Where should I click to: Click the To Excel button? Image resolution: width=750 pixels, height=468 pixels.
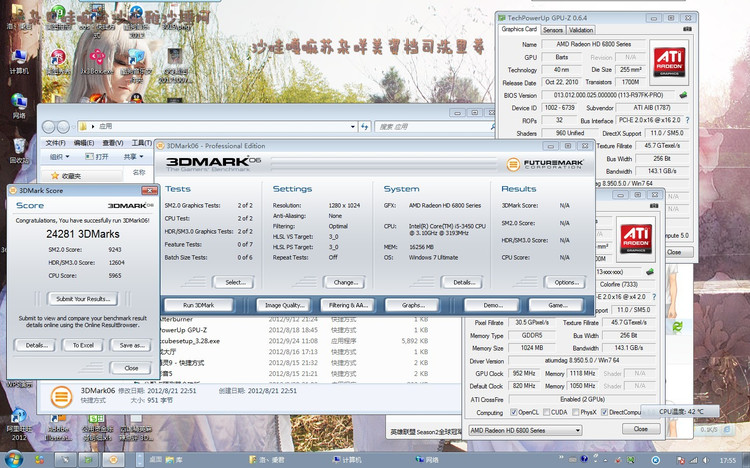tap(83, 345)
